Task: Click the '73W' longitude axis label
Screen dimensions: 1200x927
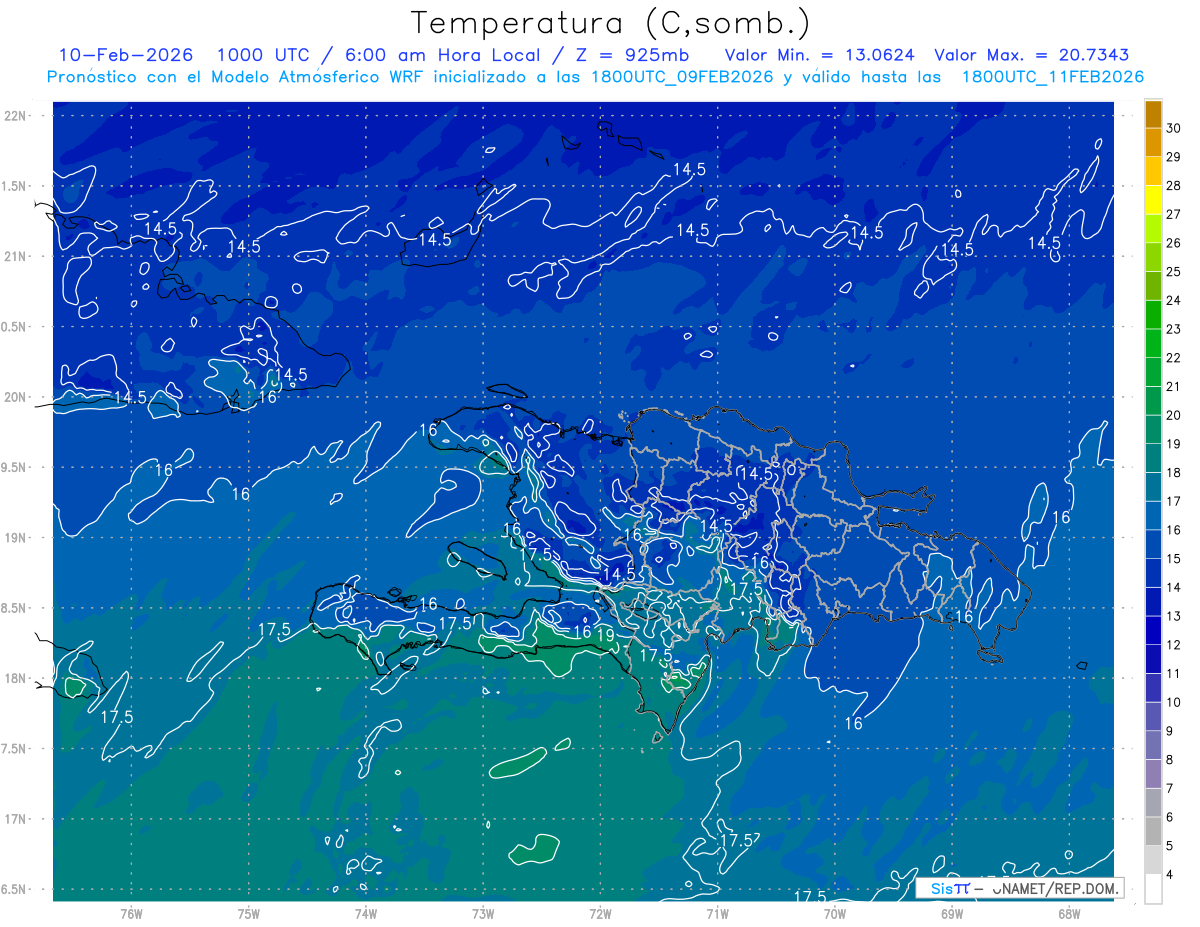Action: [x=483, y=912]
